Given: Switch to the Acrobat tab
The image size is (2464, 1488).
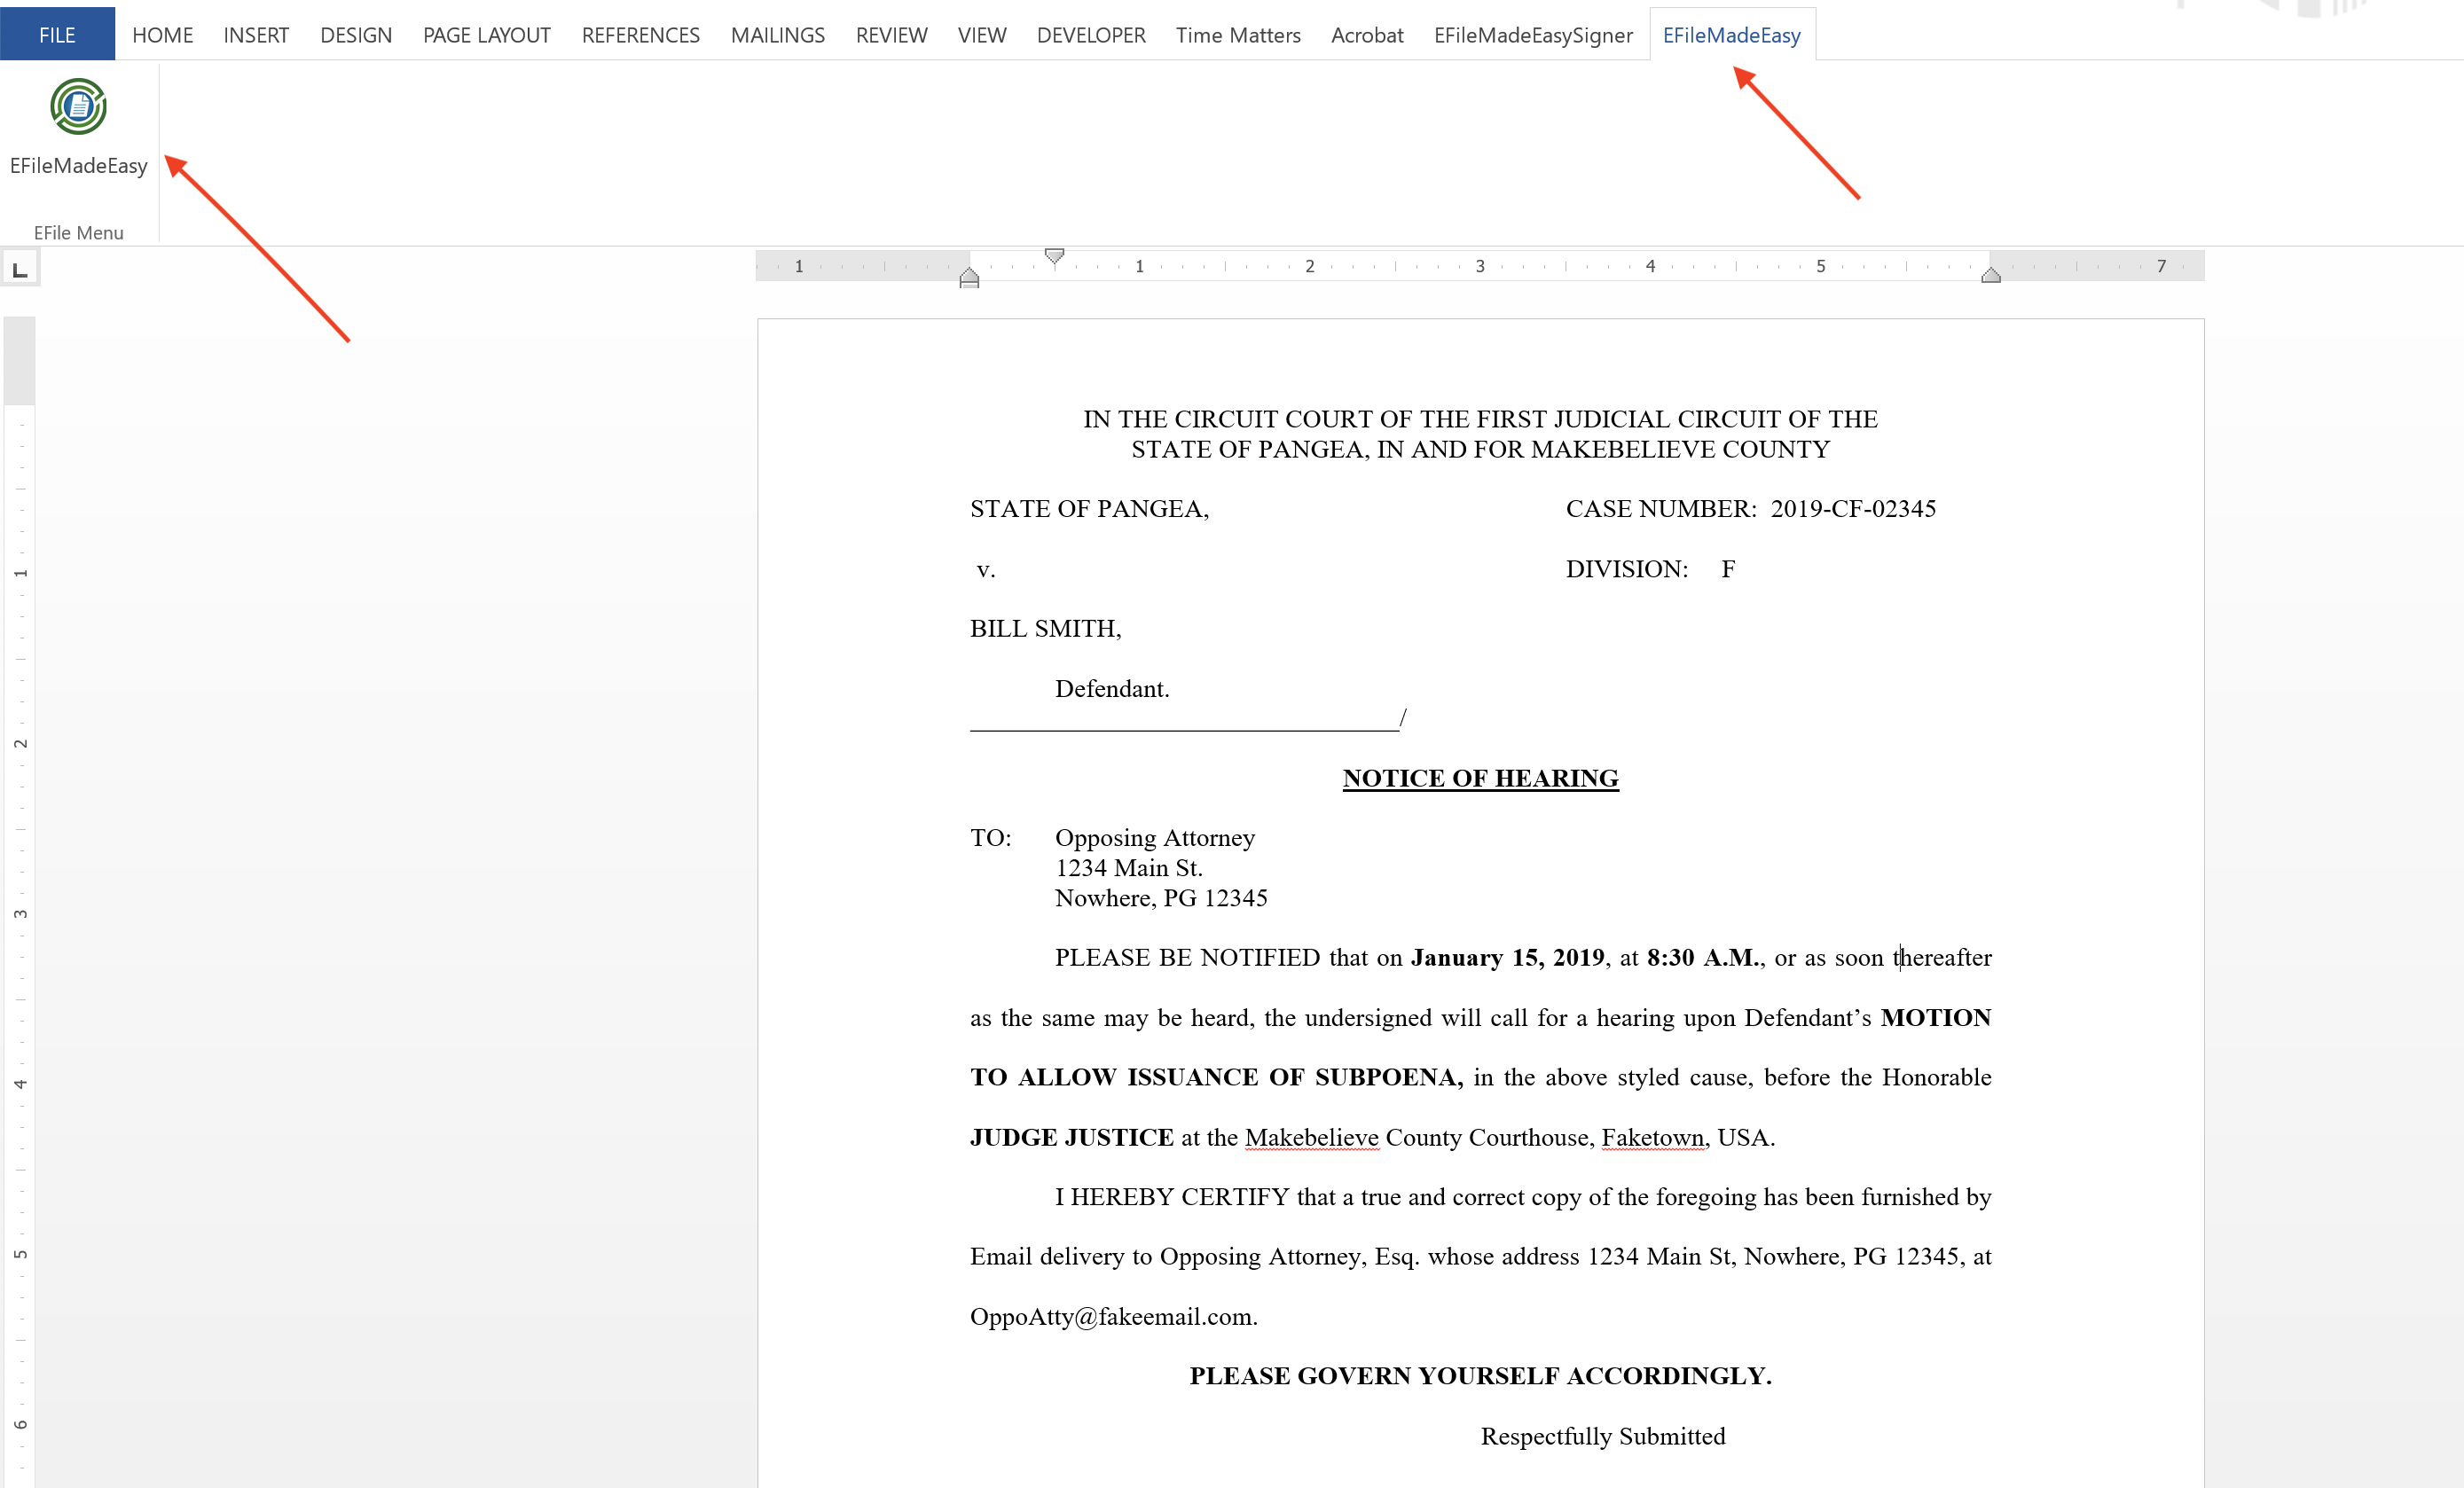Looking at the screenshot, I should click(1366, 35).
